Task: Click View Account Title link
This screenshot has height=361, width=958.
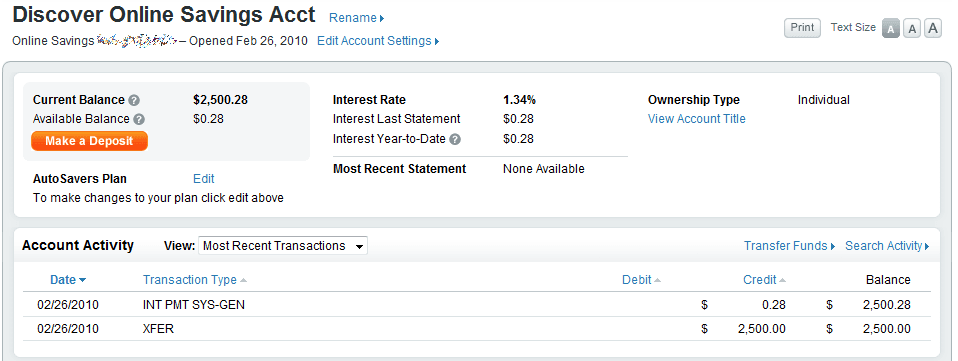Action: (697, 119)
